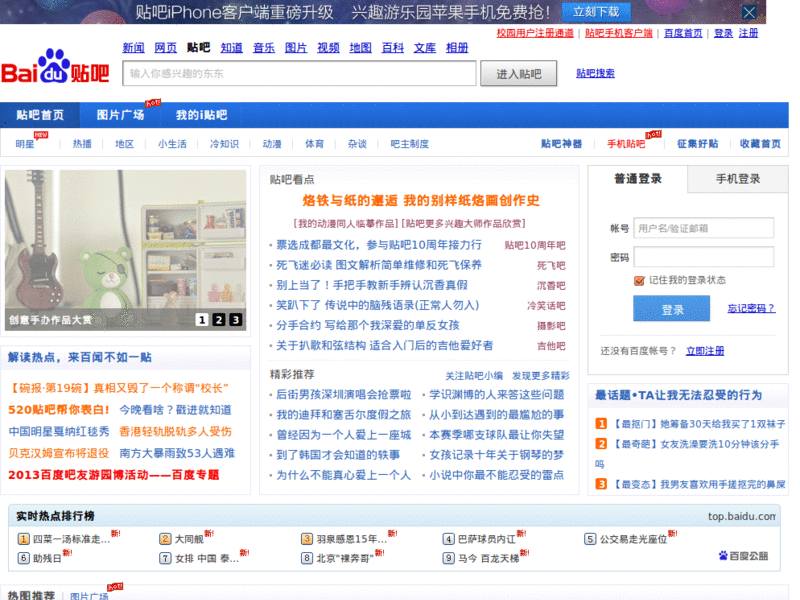Viewport: 800px width, 600px height.
Task: Click the 进入贴吧 button
Action: click(x=518, y=74)
